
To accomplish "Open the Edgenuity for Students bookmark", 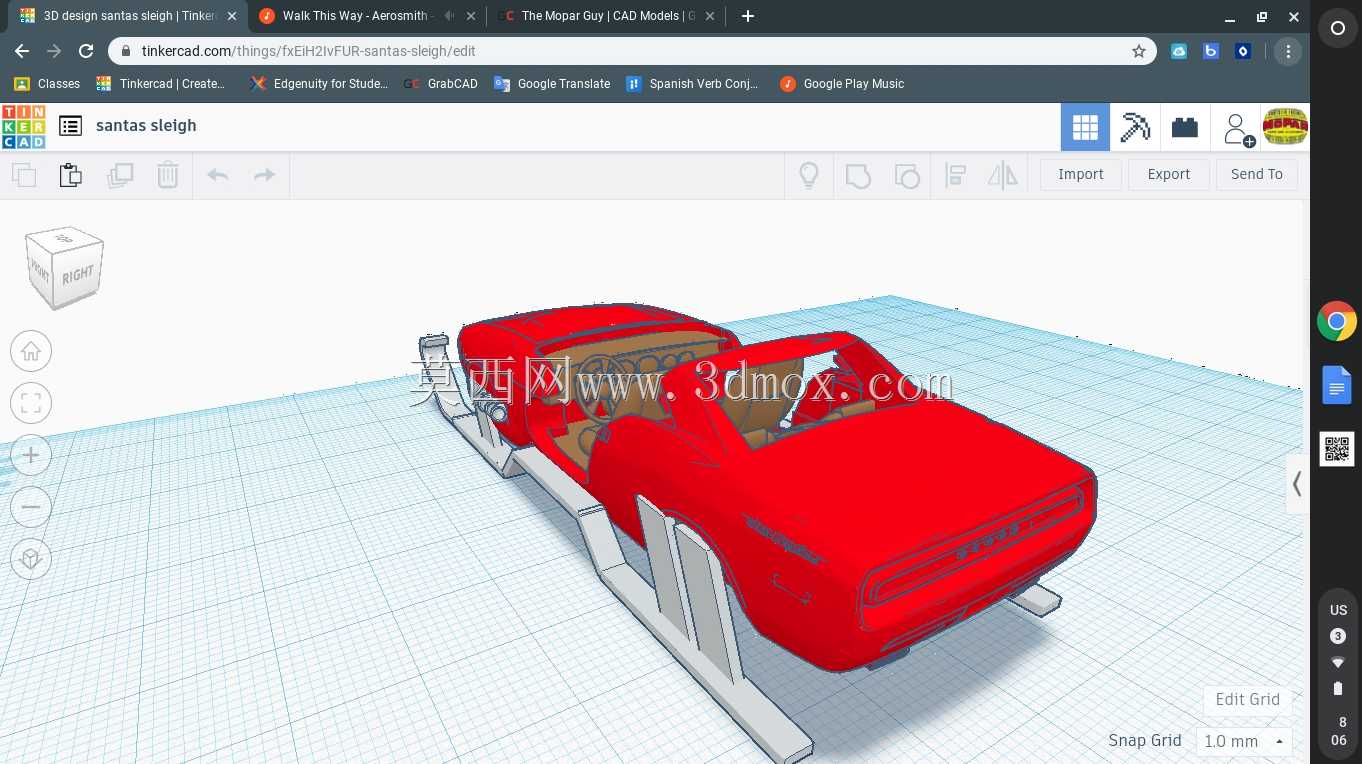I will pos(320,84).
